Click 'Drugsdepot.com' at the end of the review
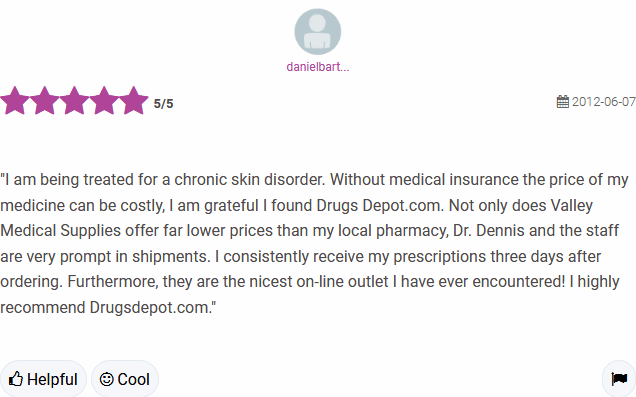Screen dimensions: 636x397 pyautogui.click(x=149, y=307)
